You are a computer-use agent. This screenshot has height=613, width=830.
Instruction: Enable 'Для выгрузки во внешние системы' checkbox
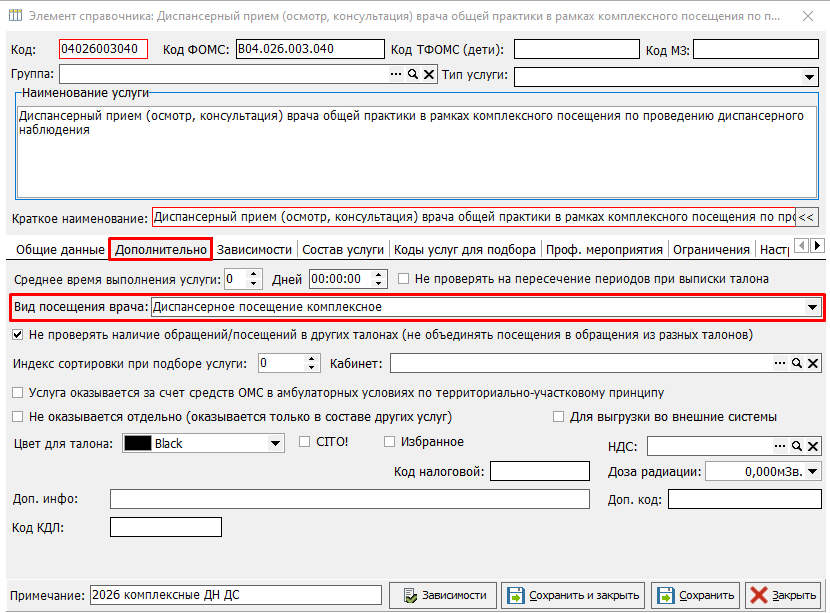558,417
